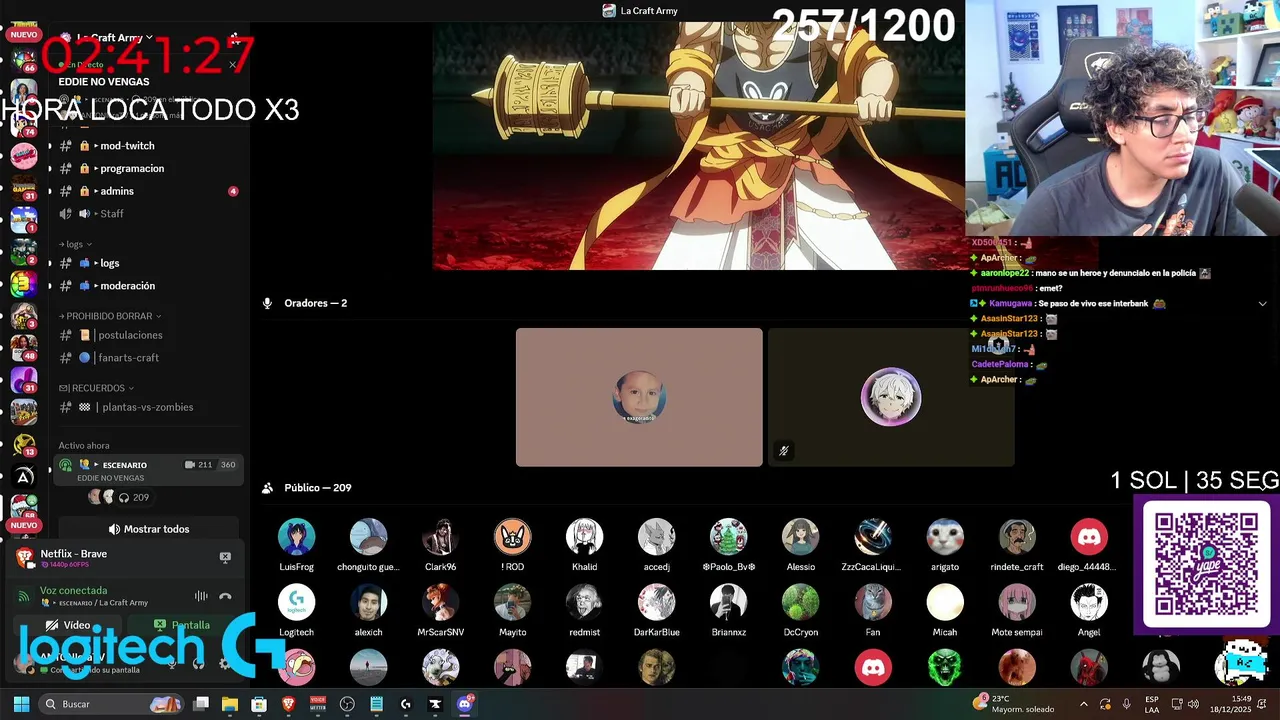
Task: Select arigato's audience avatar
Action: coord(945,537)
